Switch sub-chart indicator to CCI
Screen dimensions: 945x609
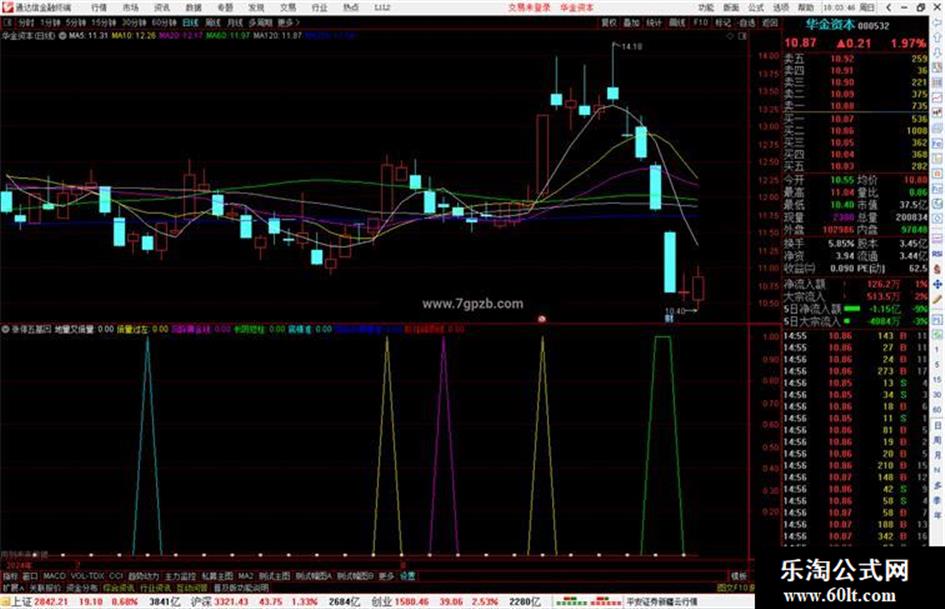(x=116, y=576)
